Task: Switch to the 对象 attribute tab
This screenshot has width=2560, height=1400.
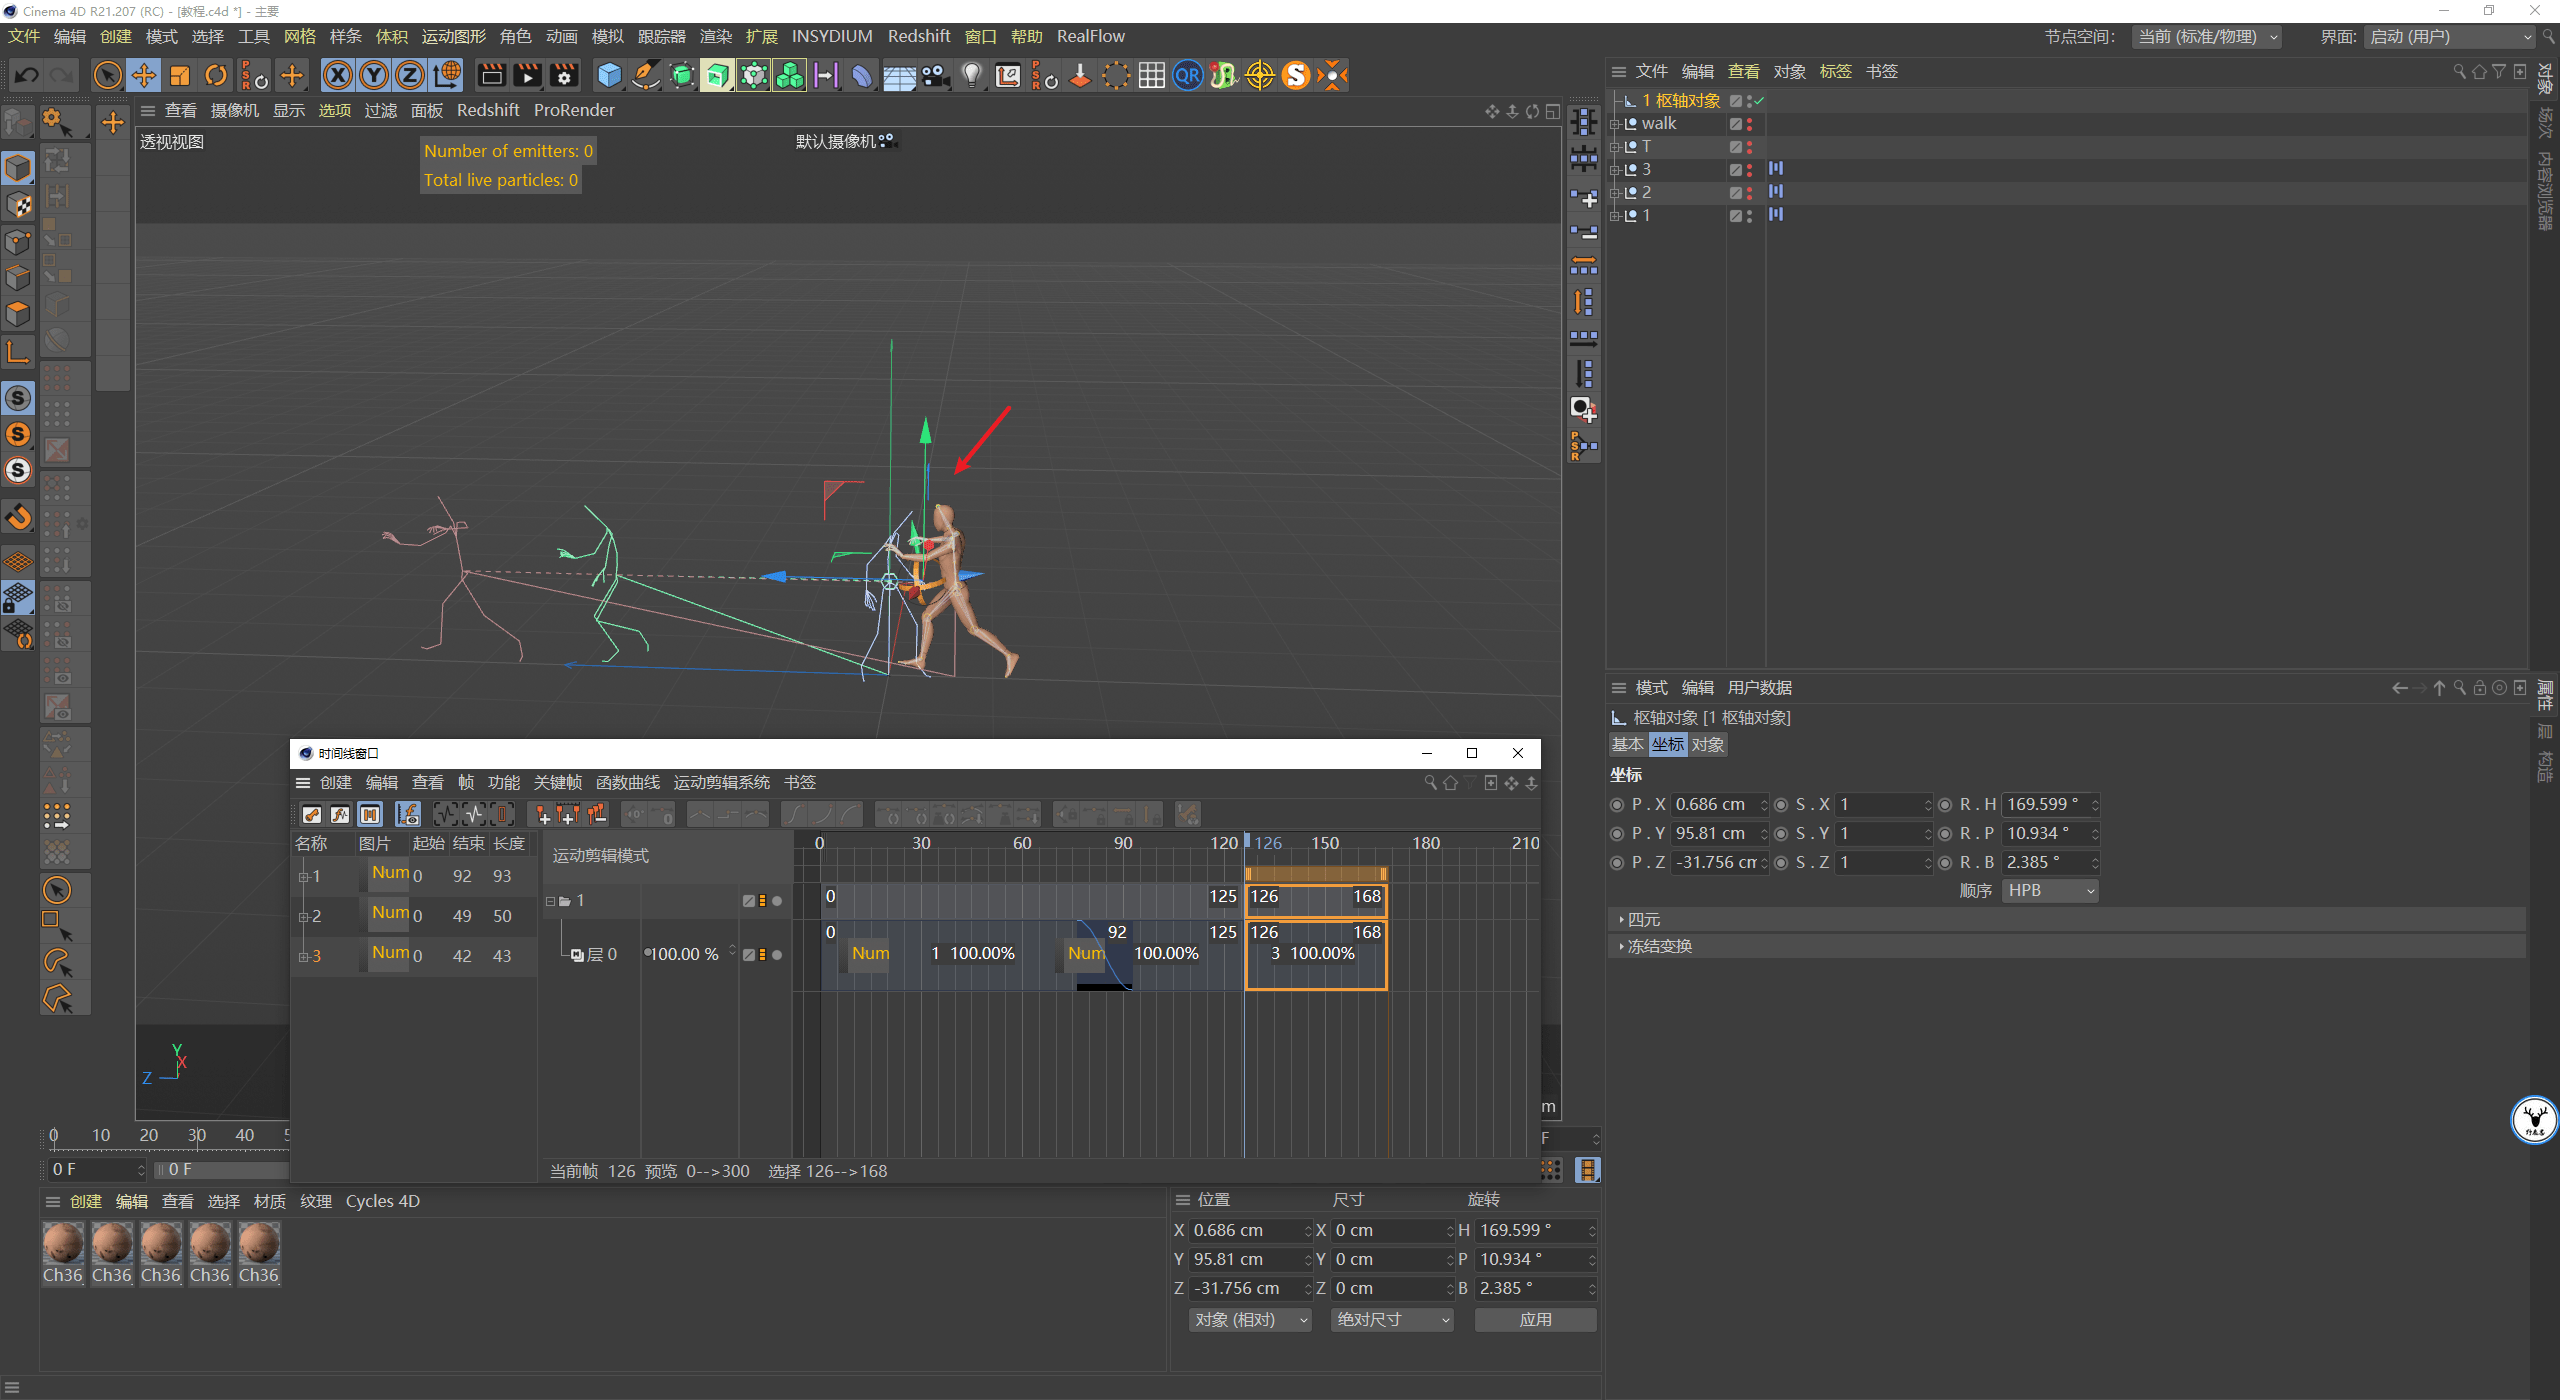Action: point(1707,744)
